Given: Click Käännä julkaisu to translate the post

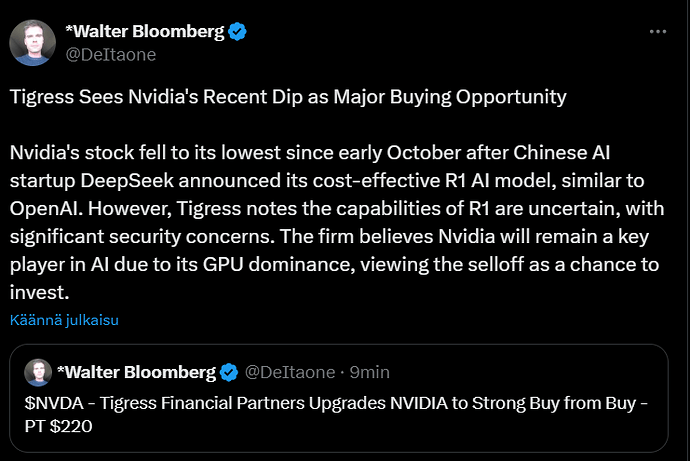Looking at the screenshot, I should [x=64, y=320].
